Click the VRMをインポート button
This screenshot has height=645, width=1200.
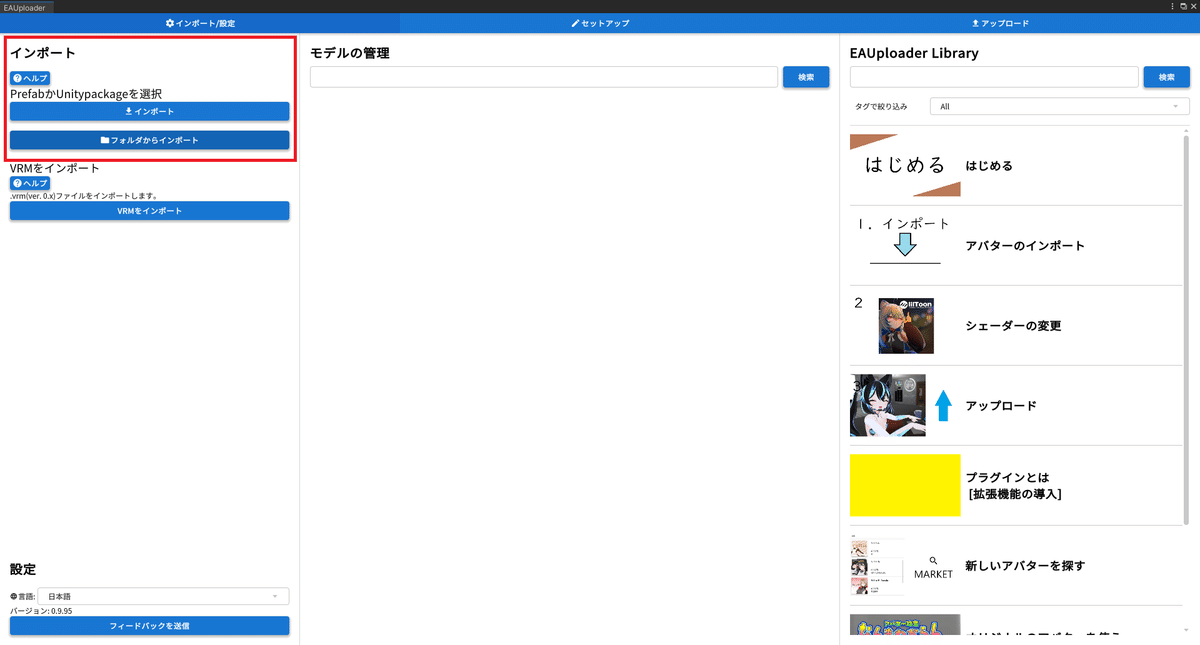(x=149, y=211)
